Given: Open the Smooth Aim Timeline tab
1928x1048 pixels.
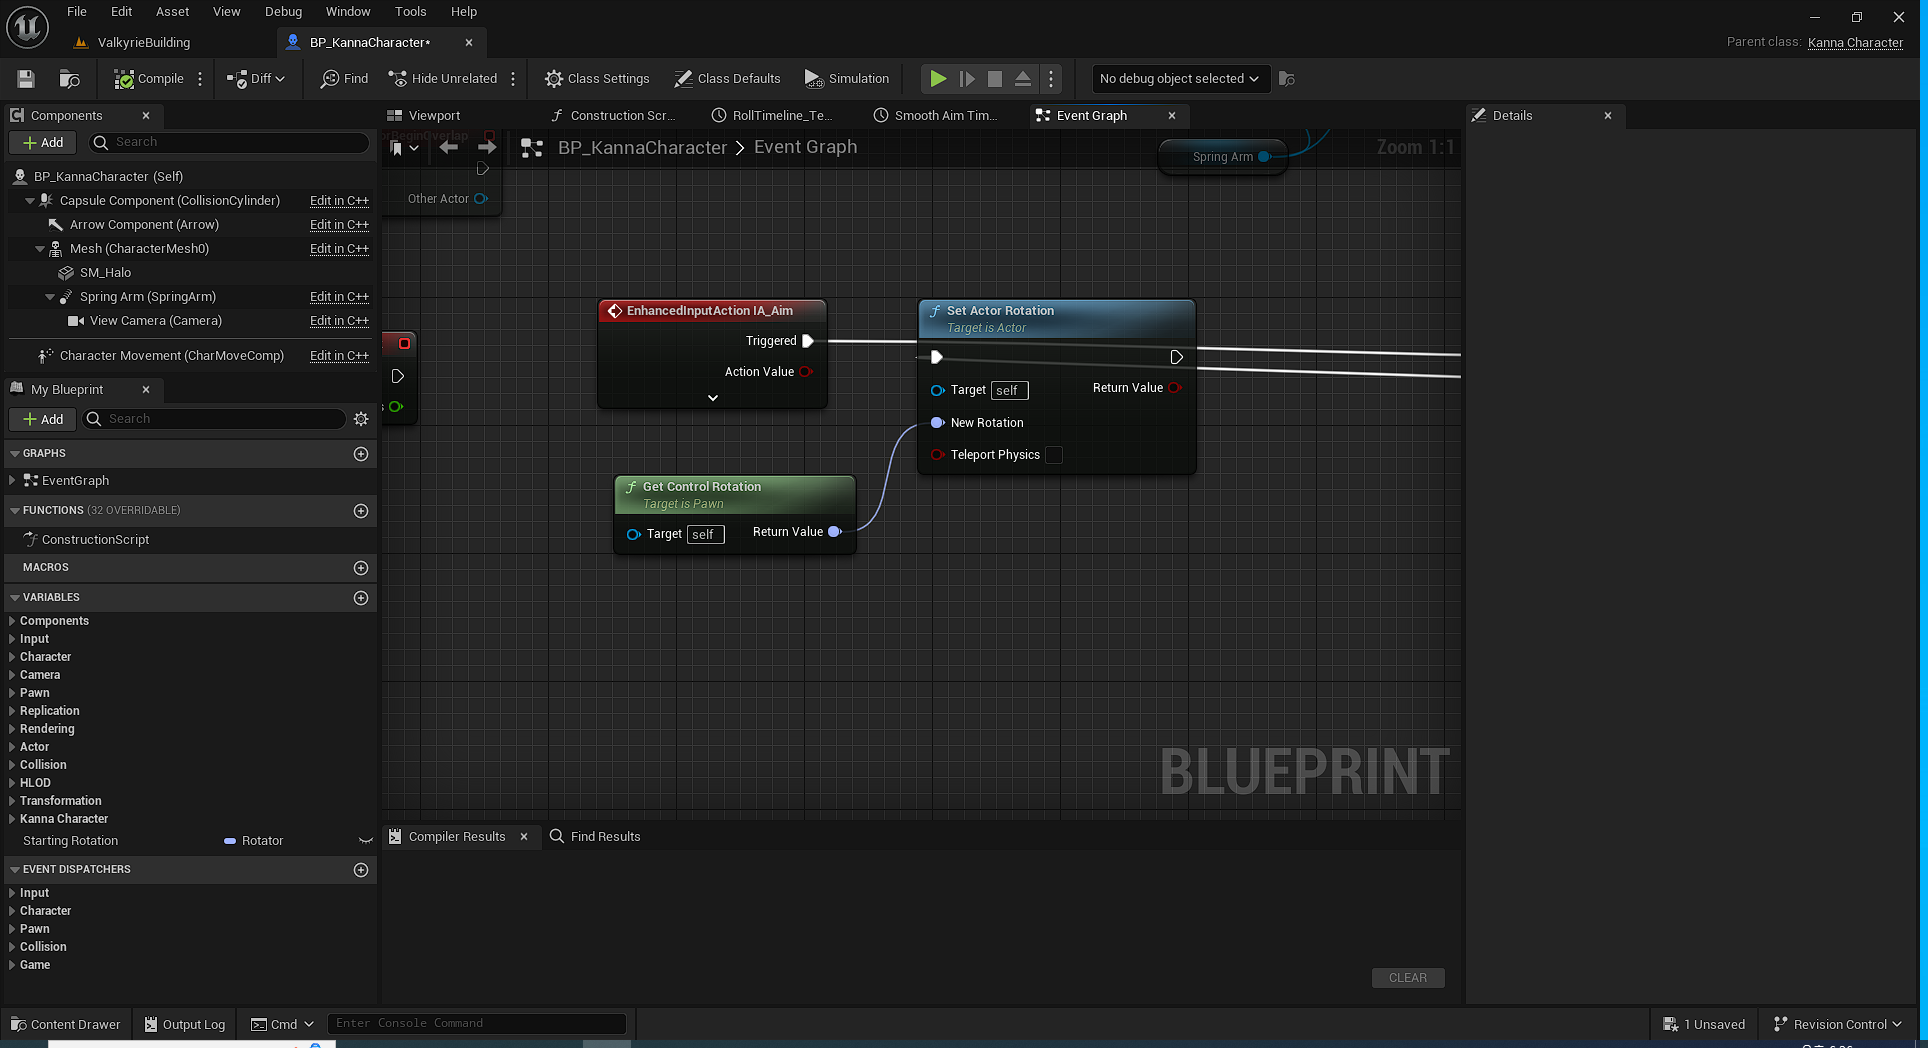Looking at the screenshot, I should [x=945, y=116].
